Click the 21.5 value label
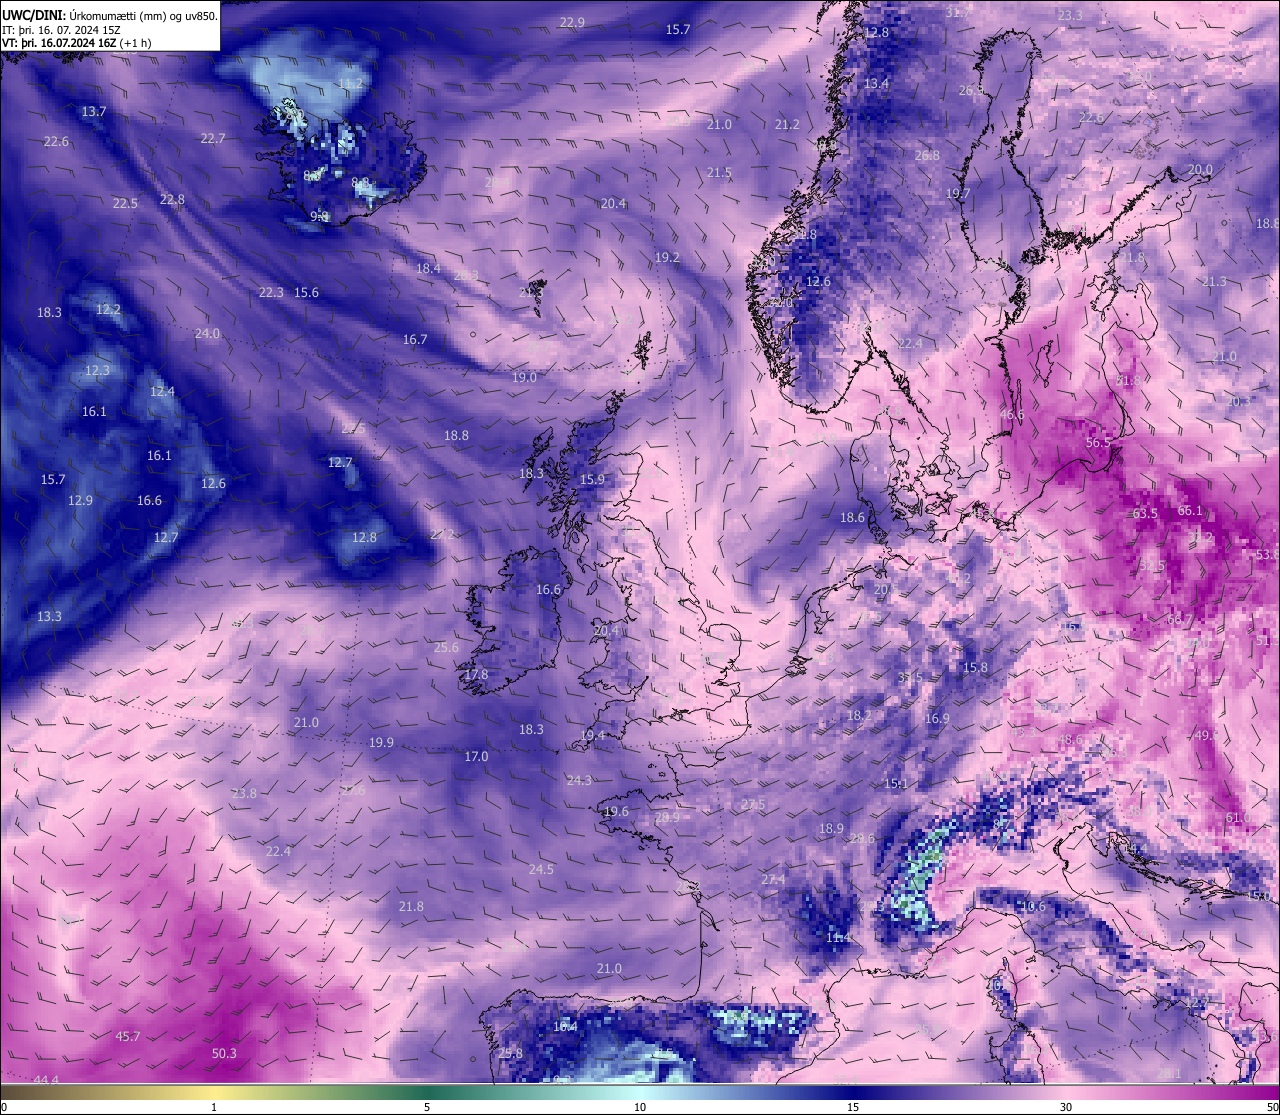1280x1115 pixels. 718,172
